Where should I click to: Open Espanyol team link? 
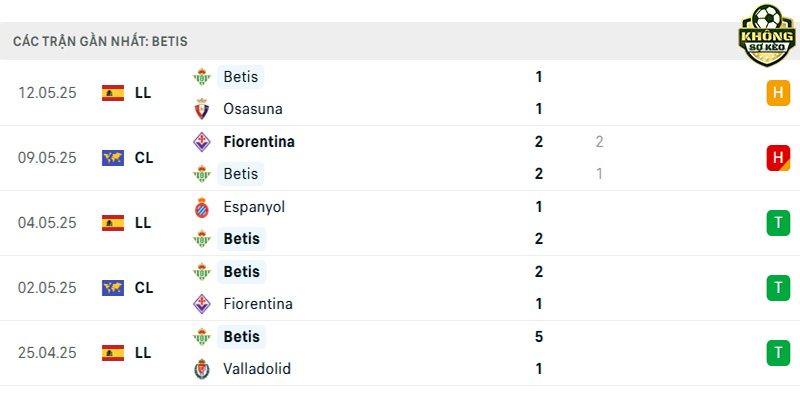254,207
